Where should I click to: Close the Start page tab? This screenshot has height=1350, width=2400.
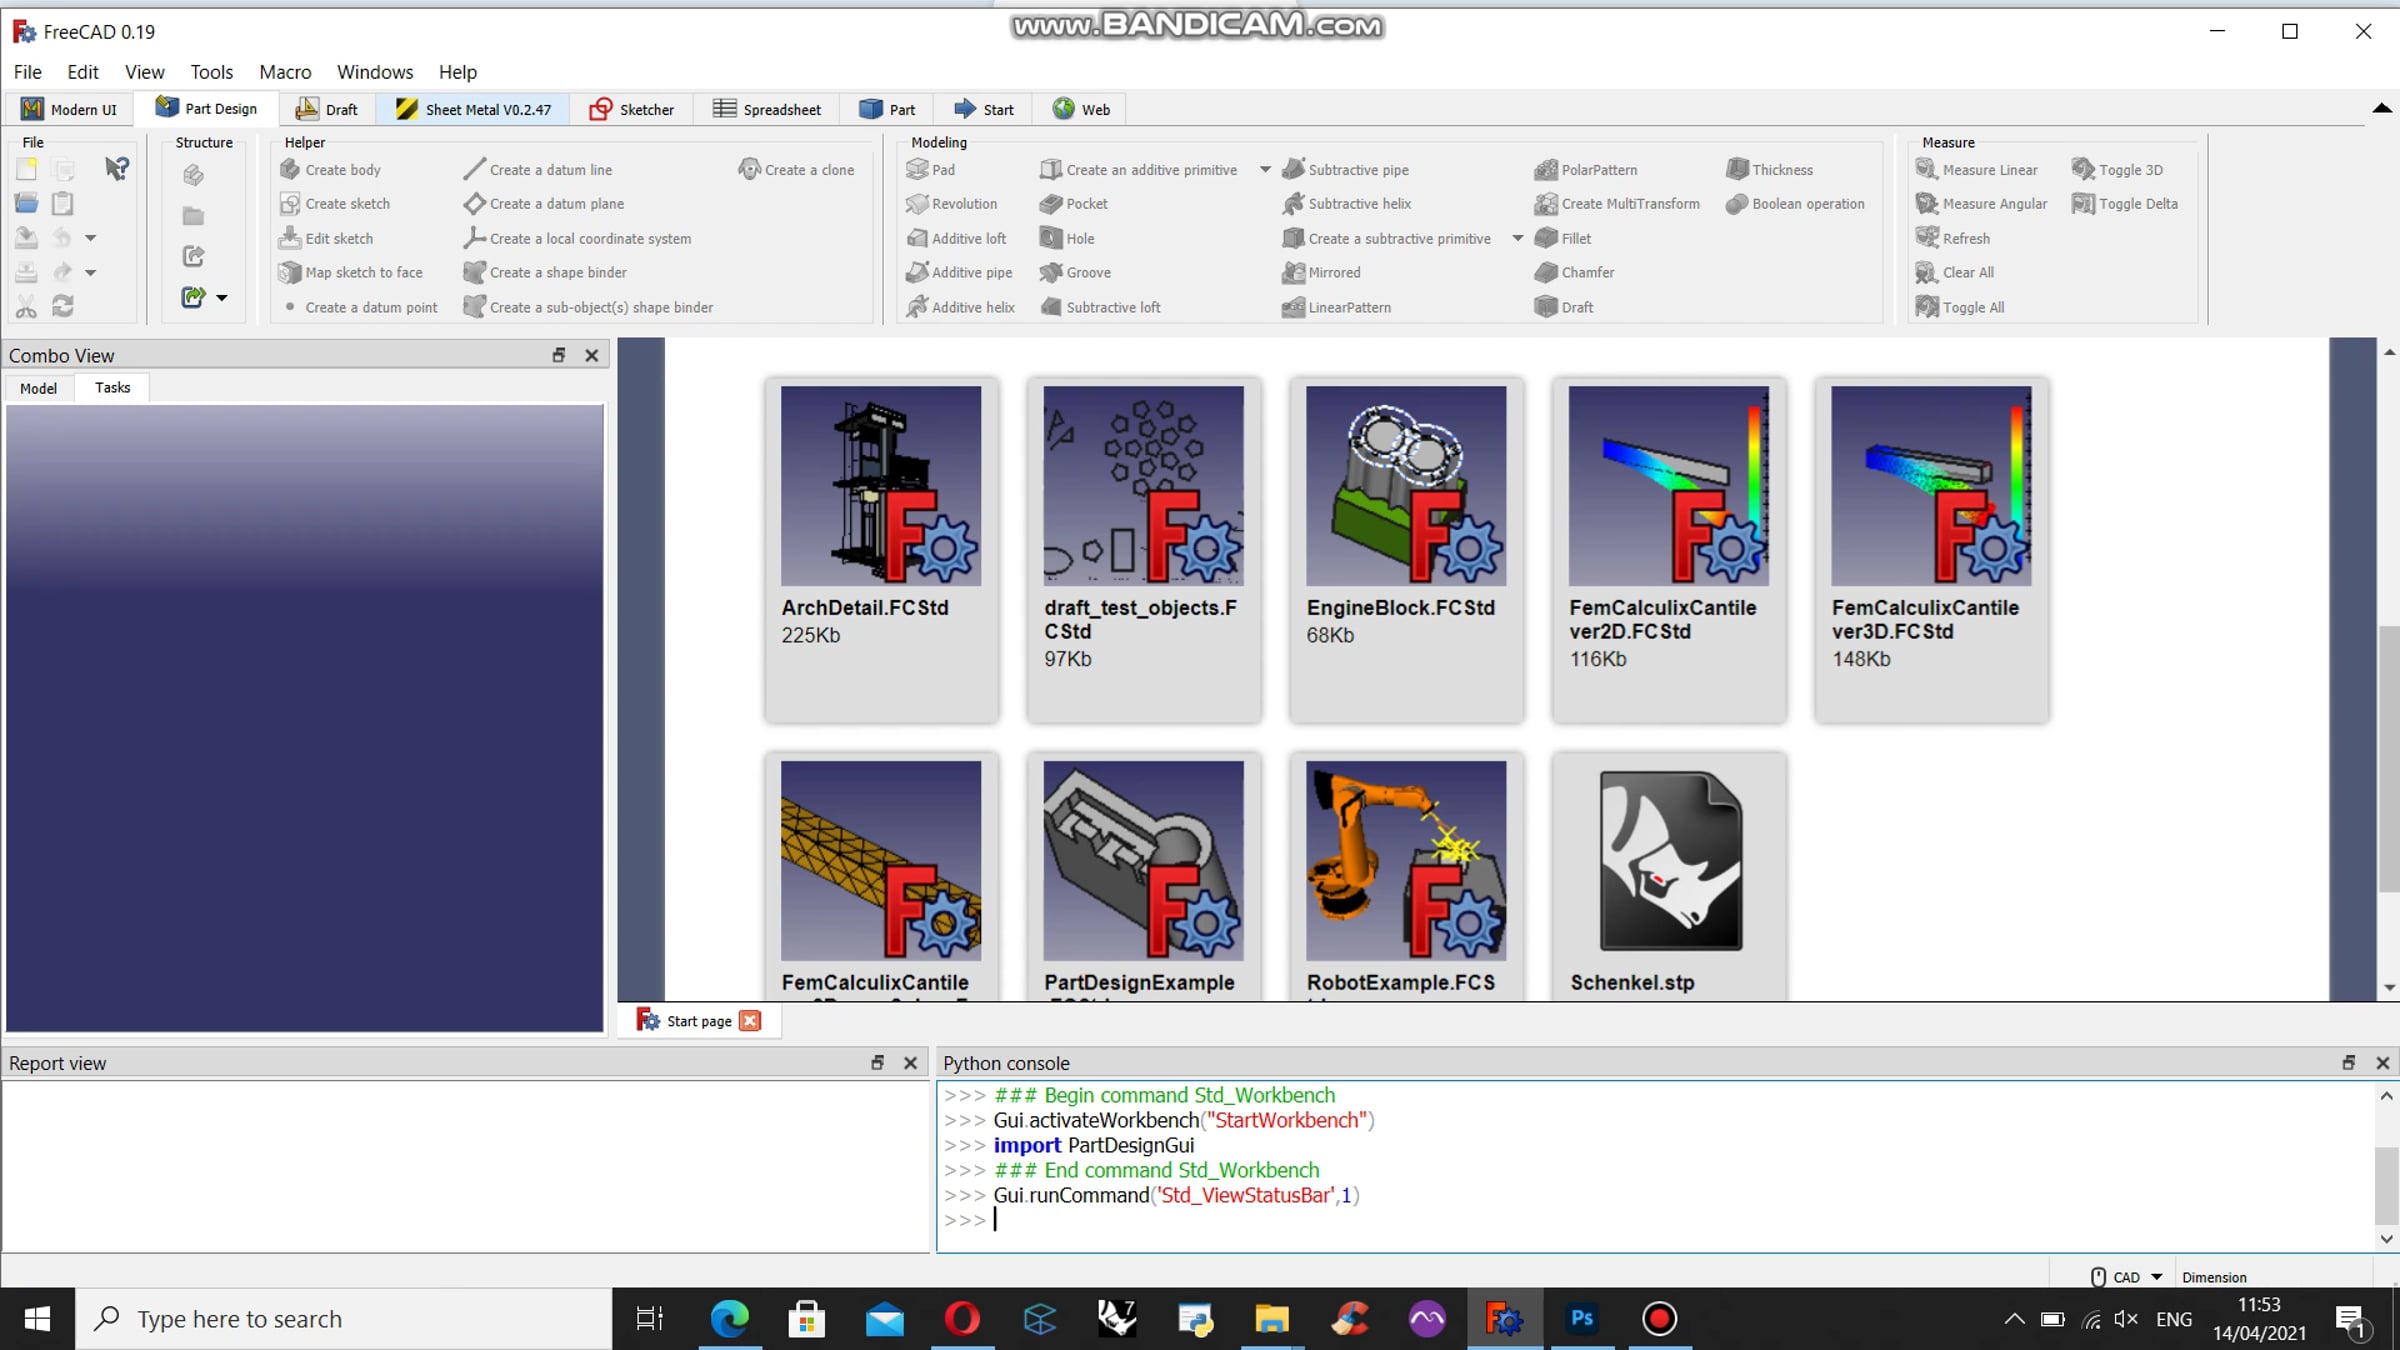coord(750,1021)
